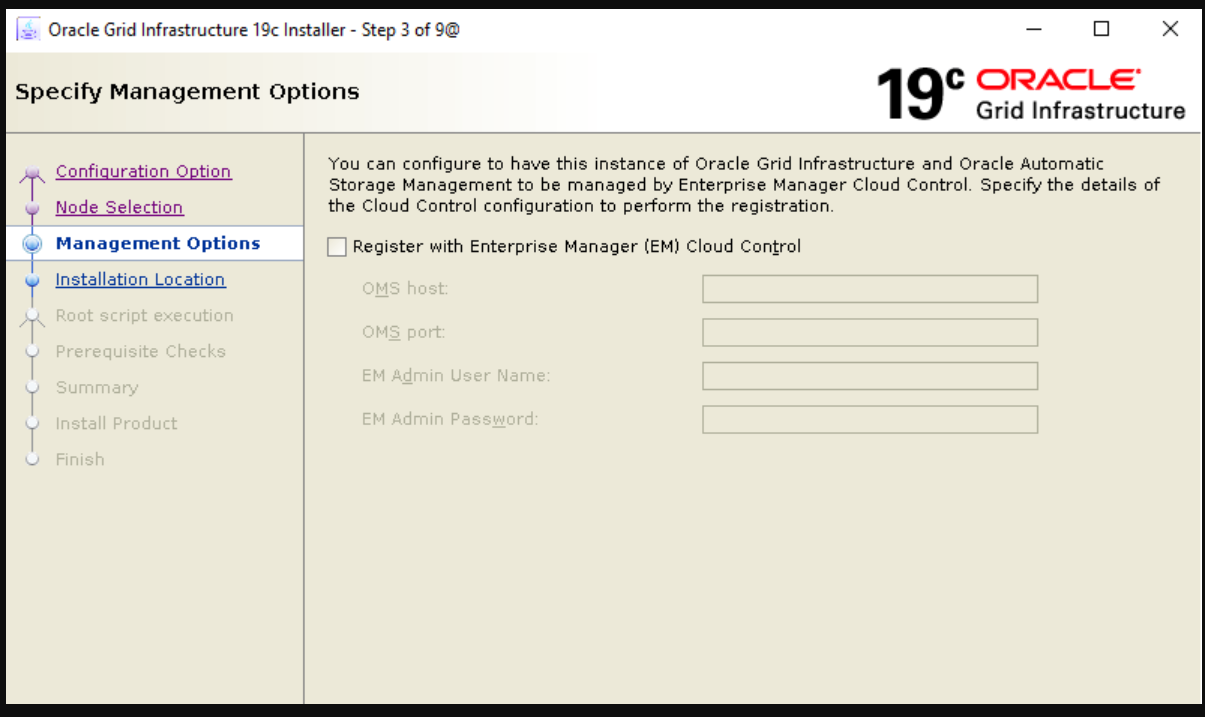
Task: Click the Node Selection step marker icon
Action: click(x=32, y=208)
